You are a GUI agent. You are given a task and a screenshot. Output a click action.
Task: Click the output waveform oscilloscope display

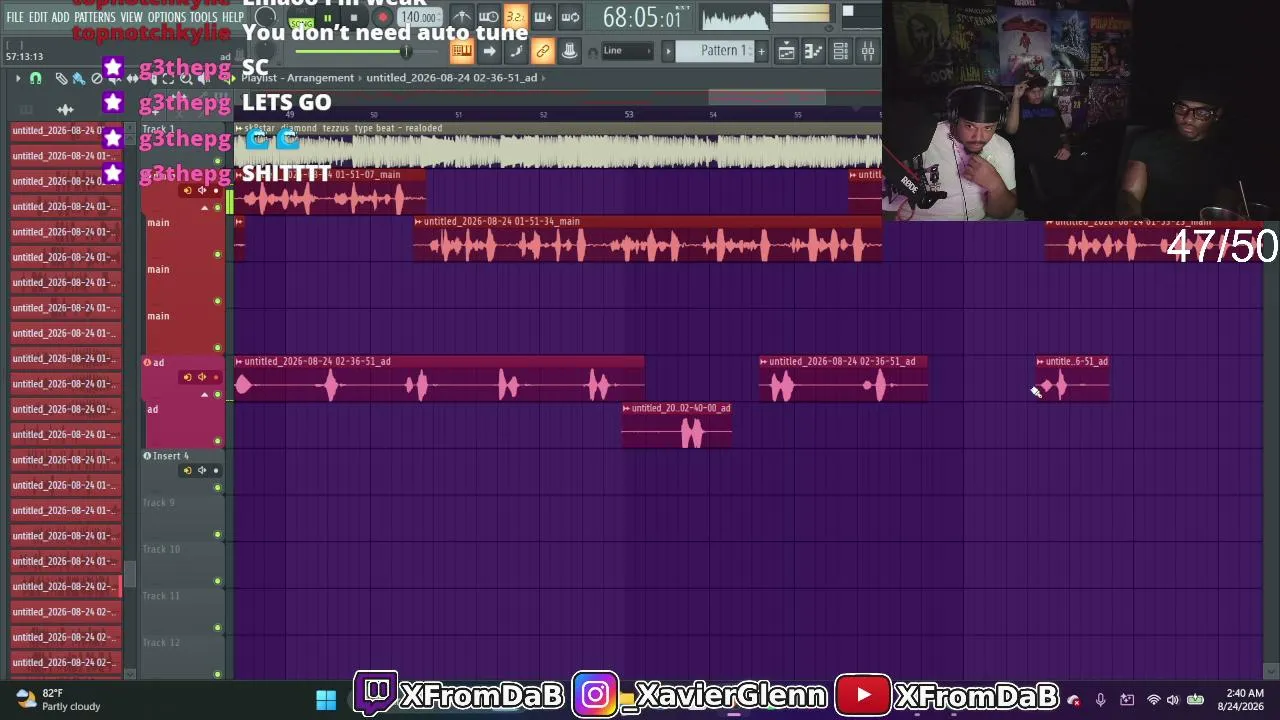pos(734,18)
